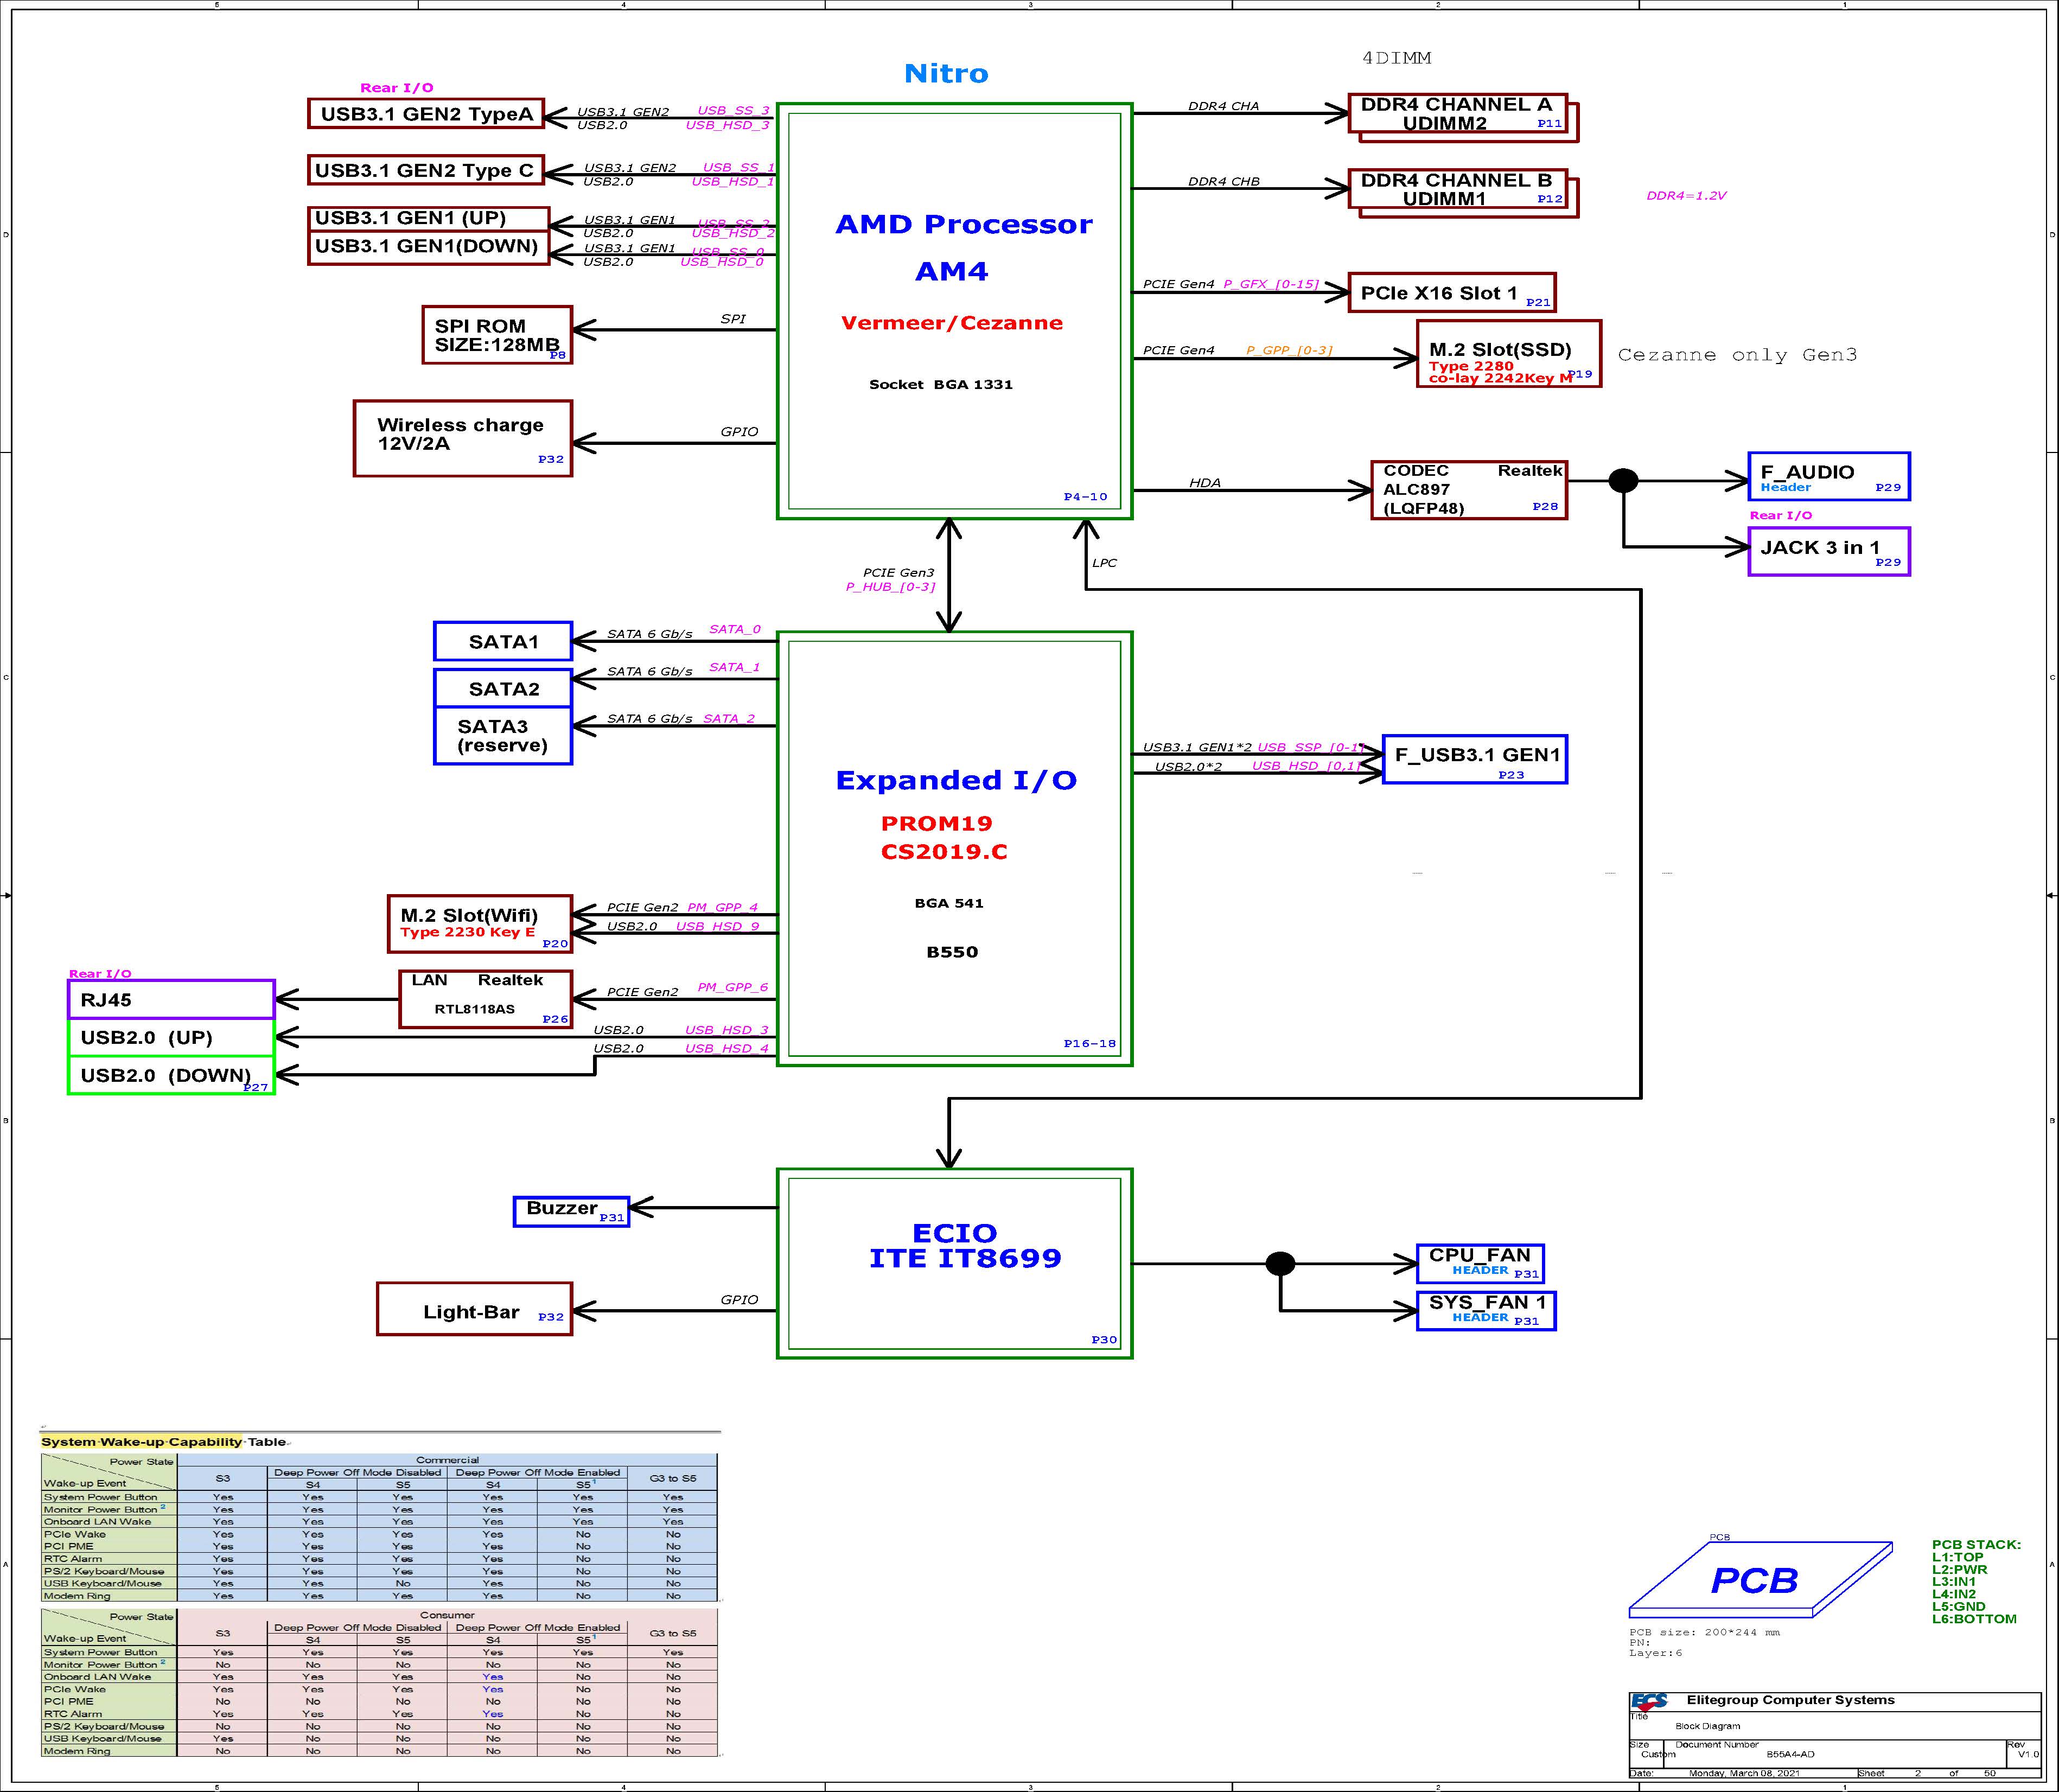Click the RJ45 box
Screen dimensions: 2059x1792
pyautogui.click(x=171, y=999)
